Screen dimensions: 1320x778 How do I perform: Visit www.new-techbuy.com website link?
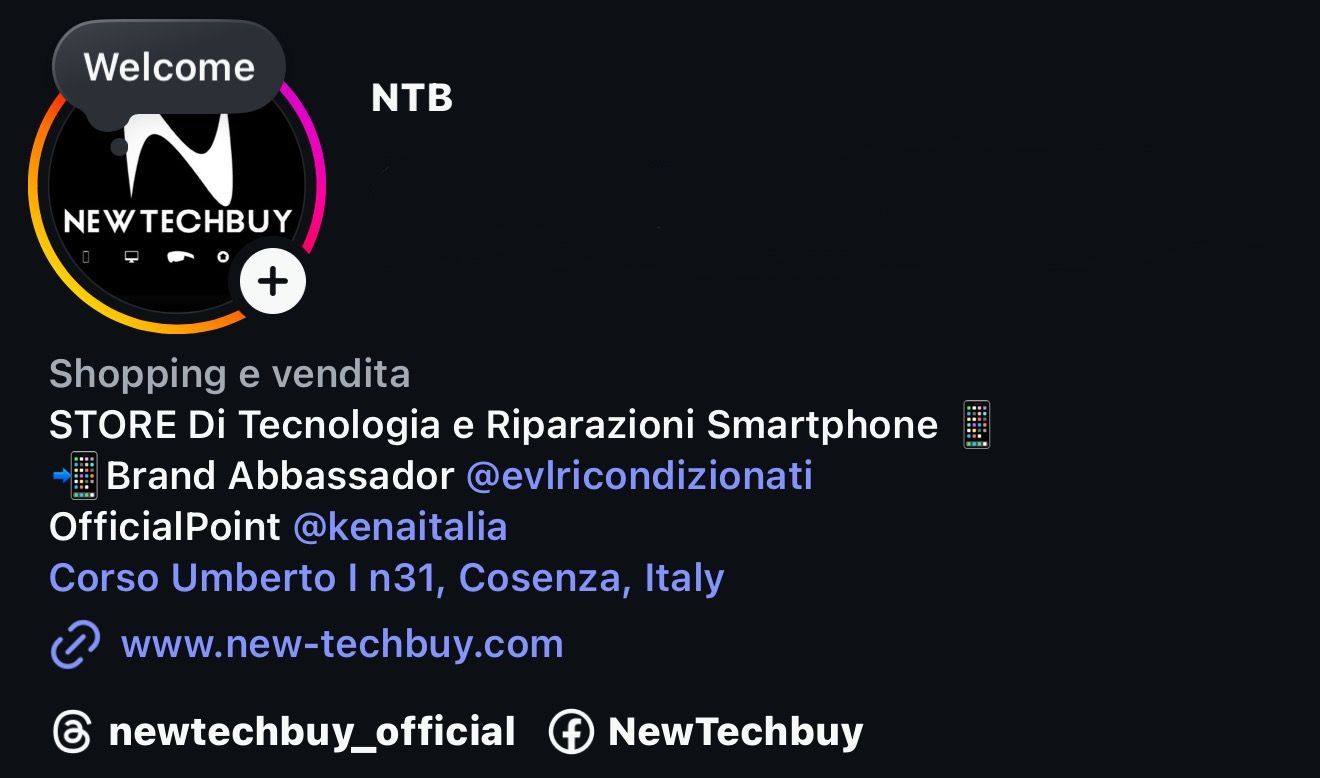[342, 644]
